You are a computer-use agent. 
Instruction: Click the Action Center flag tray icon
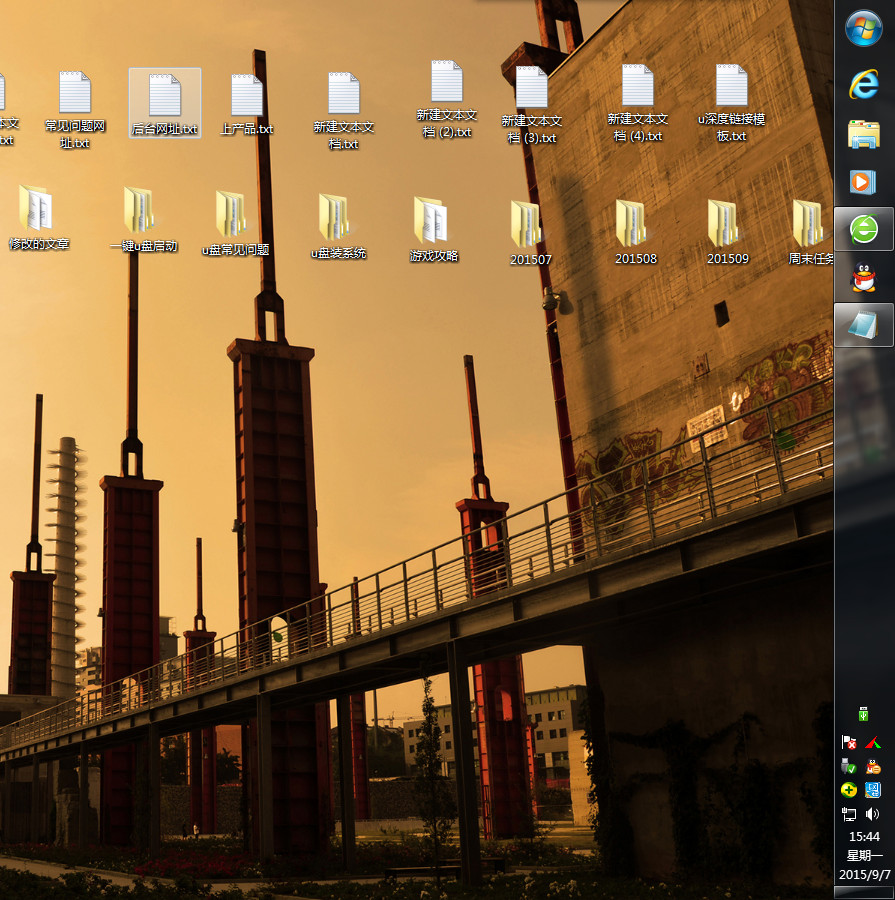point(850,742)
